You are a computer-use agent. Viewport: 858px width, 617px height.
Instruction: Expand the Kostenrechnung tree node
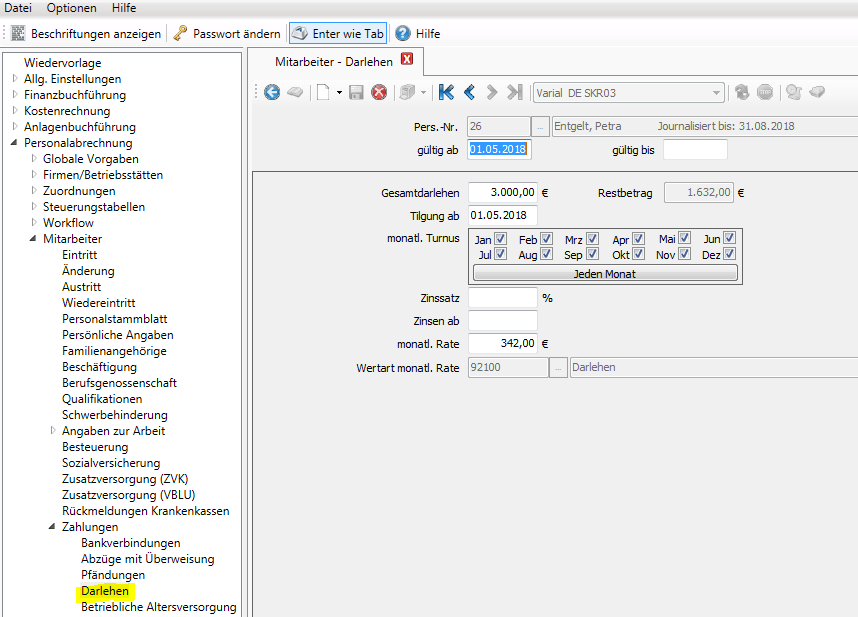point(15,110)
